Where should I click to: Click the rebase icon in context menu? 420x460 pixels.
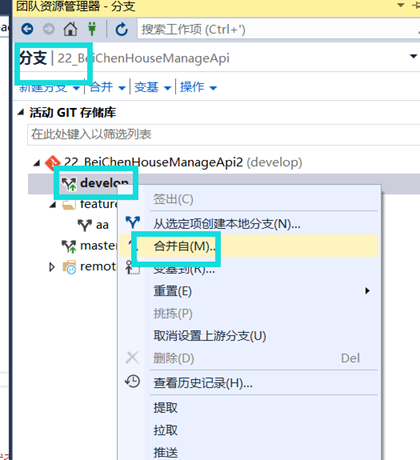132,267
